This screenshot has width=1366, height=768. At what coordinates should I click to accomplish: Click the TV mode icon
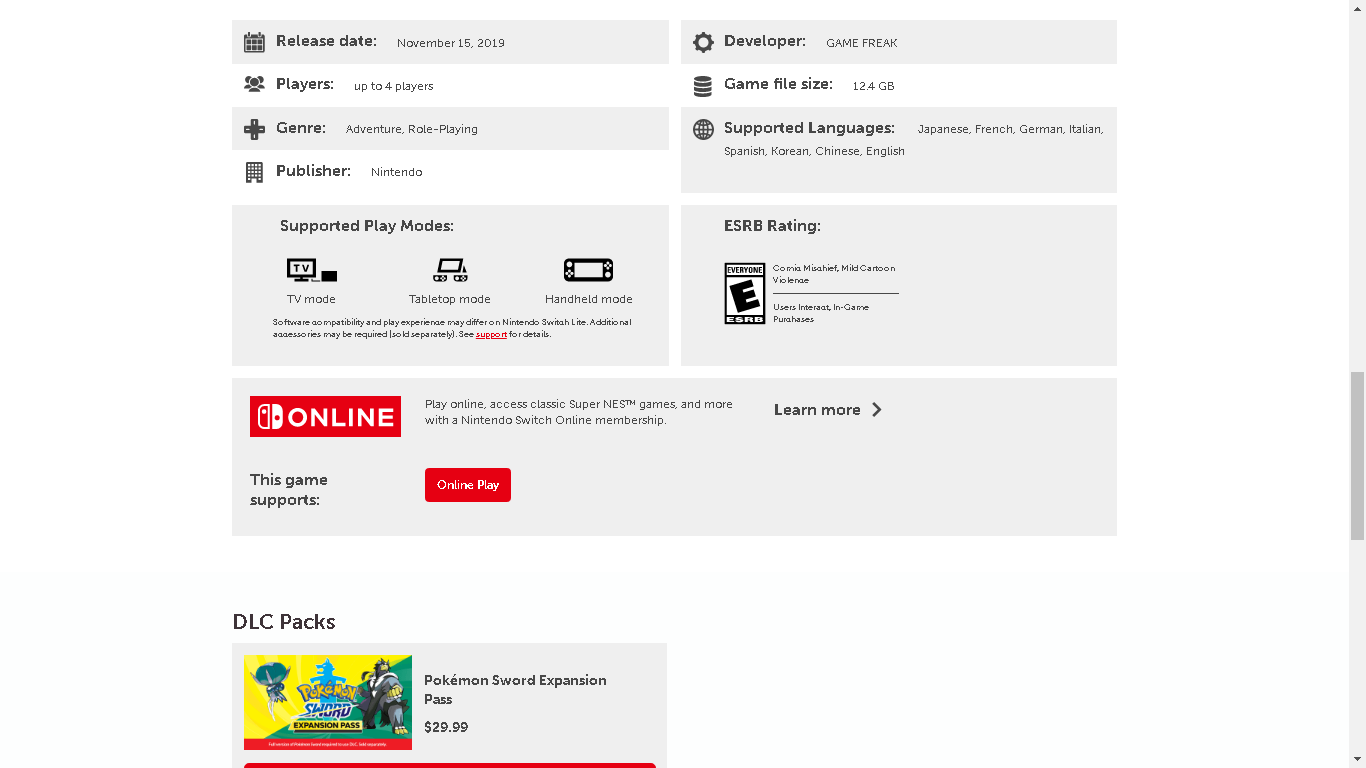tap(311, 270)
